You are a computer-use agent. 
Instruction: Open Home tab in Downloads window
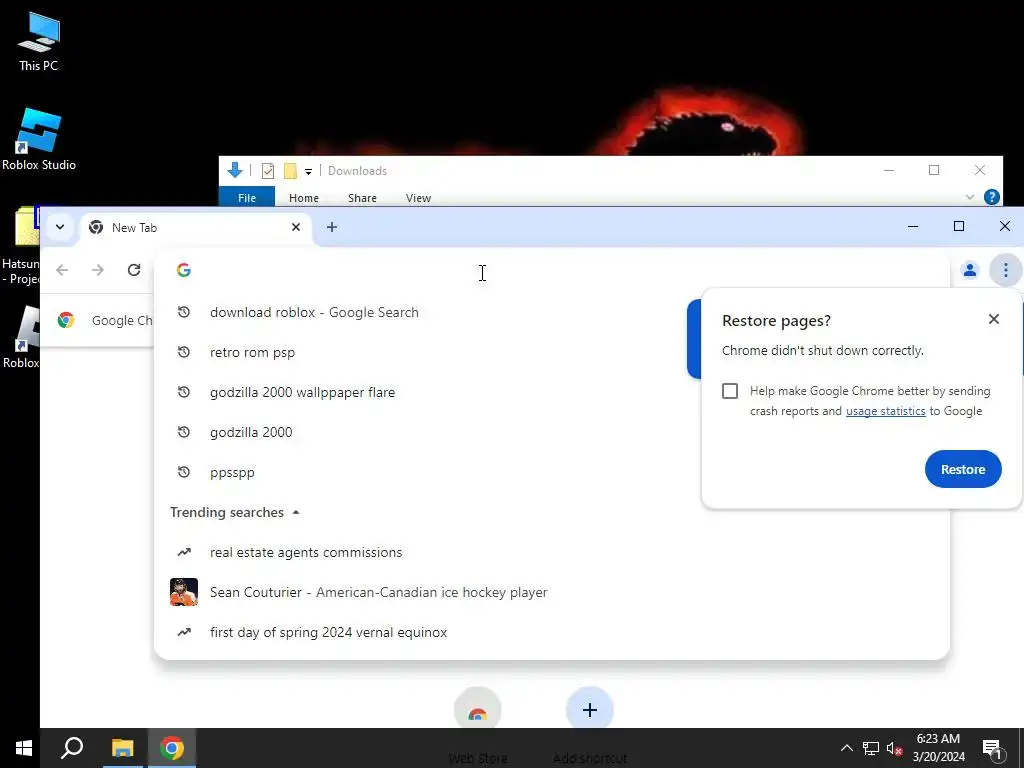304,198
